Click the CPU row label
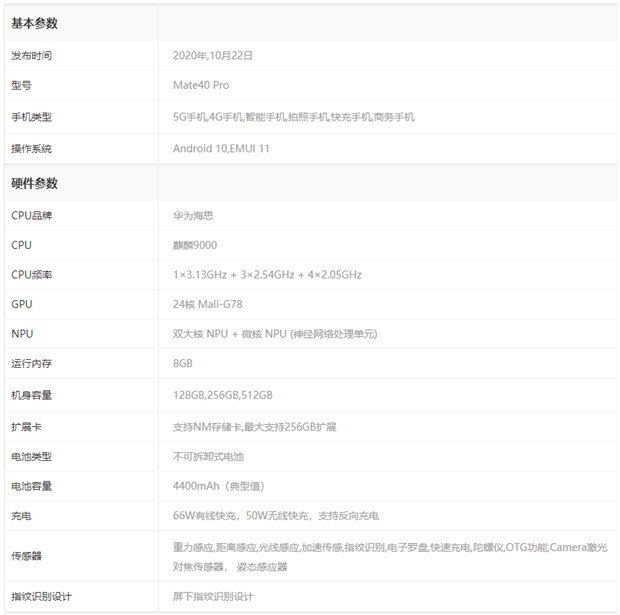The width and height of the screenshot is (620, 615). coord(21,245)
